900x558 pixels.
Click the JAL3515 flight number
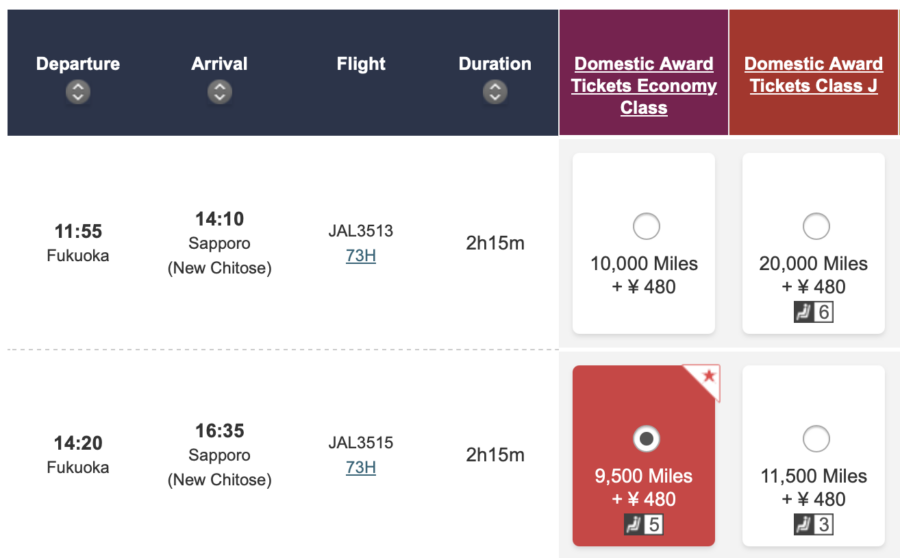click(361, 443)
